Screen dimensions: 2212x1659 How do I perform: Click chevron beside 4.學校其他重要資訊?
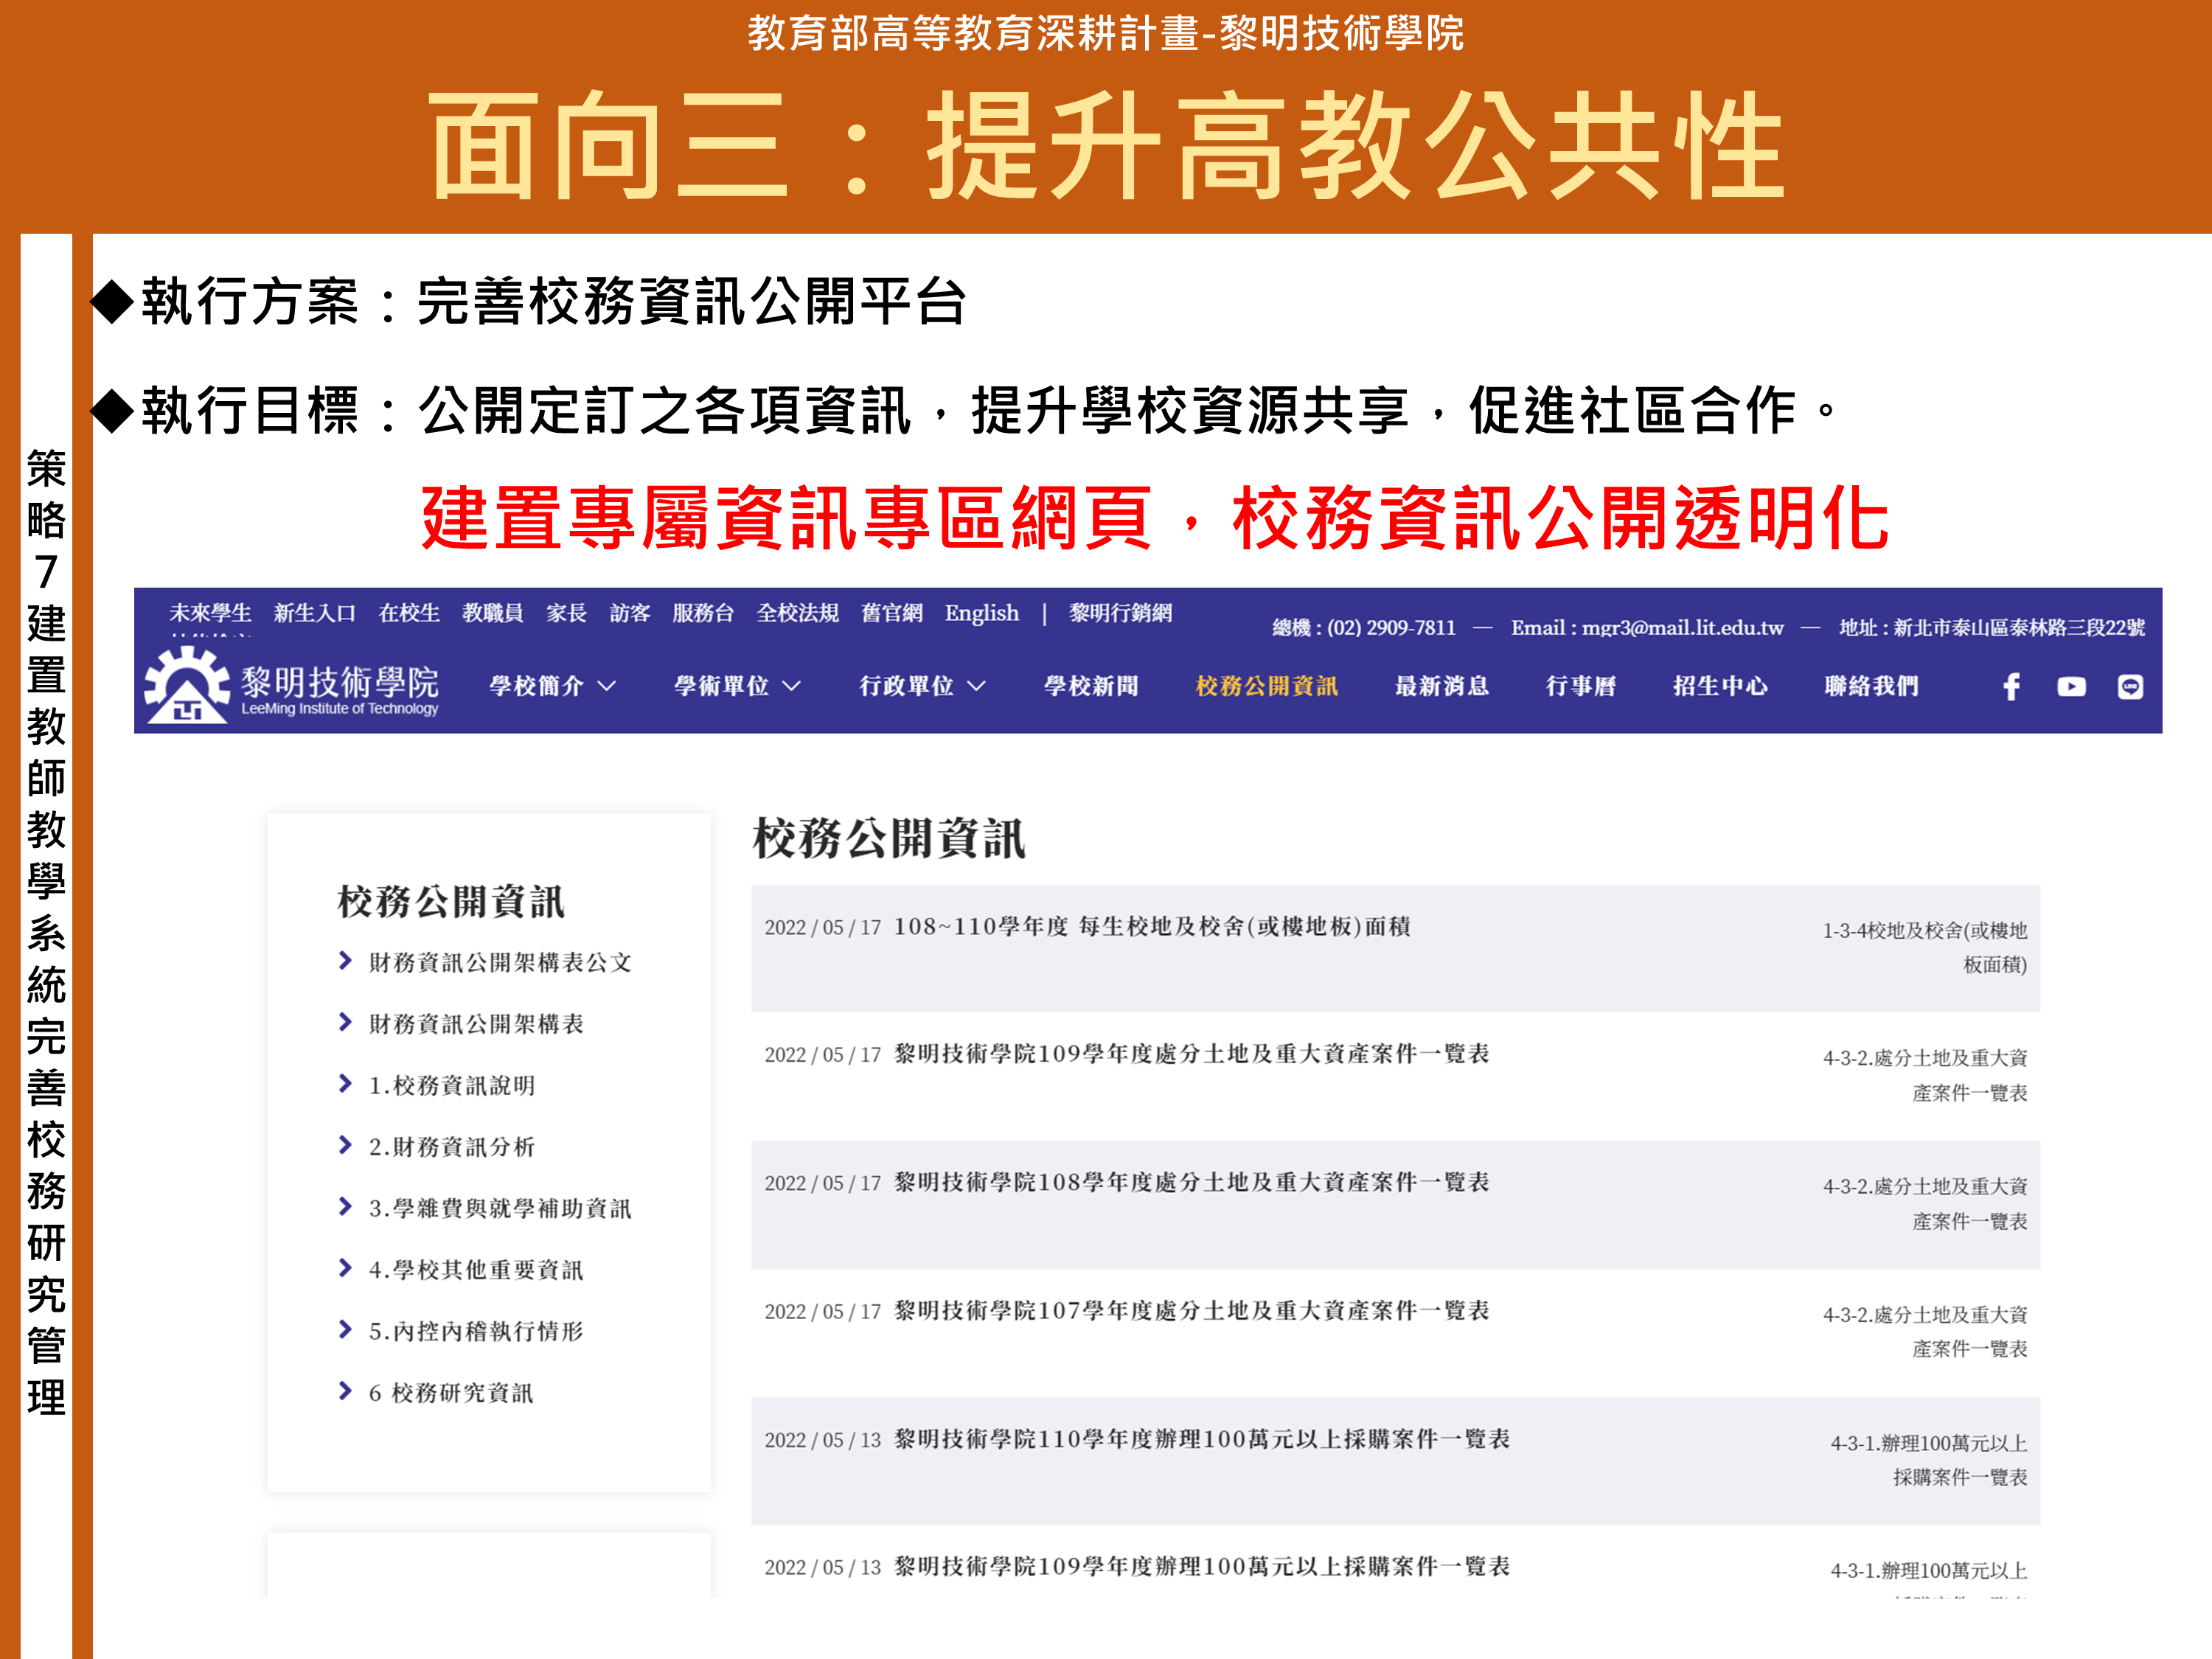(345, 1268)
